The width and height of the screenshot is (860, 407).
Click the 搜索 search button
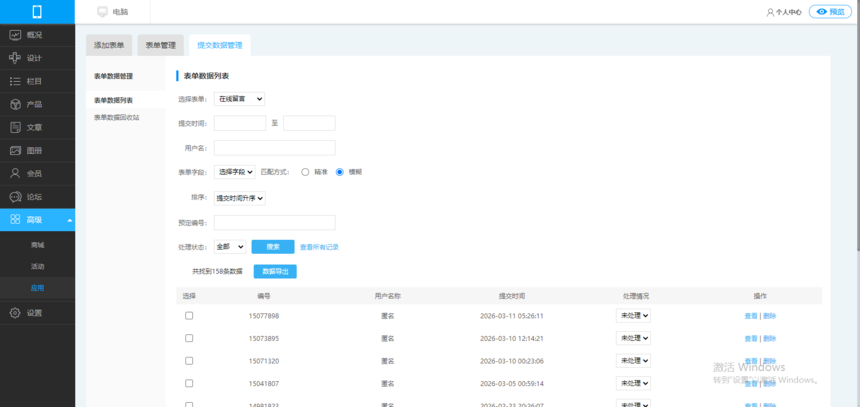(273, 246)
